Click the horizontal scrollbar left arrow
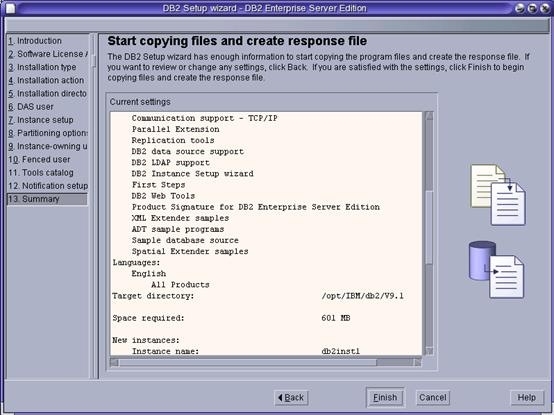554x415 pixels. pos(114,362)
